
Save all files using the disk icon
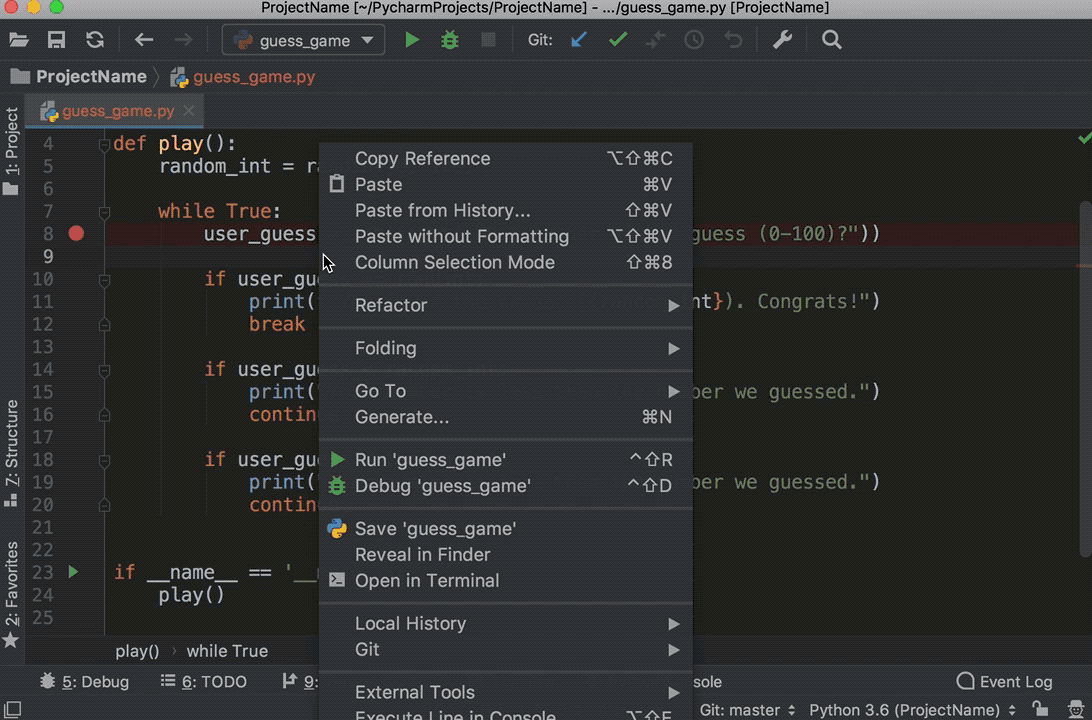(56, 40)
